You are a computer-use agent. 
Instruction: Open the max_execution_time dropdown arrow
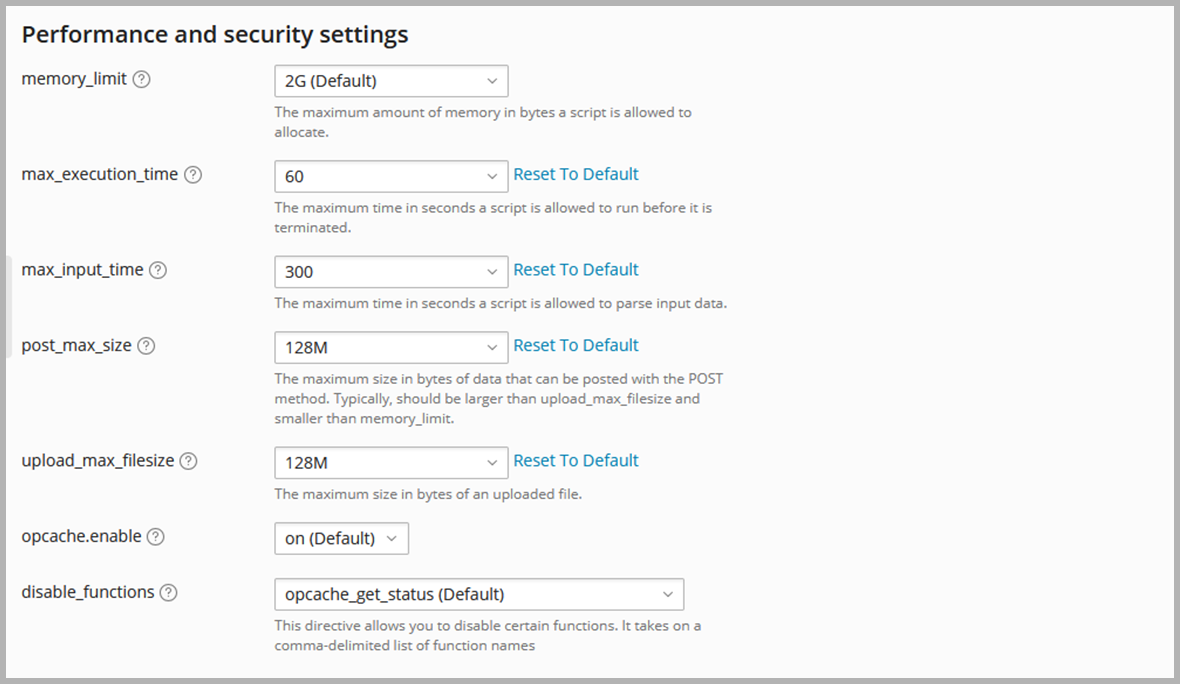click(x=492, y=176)
